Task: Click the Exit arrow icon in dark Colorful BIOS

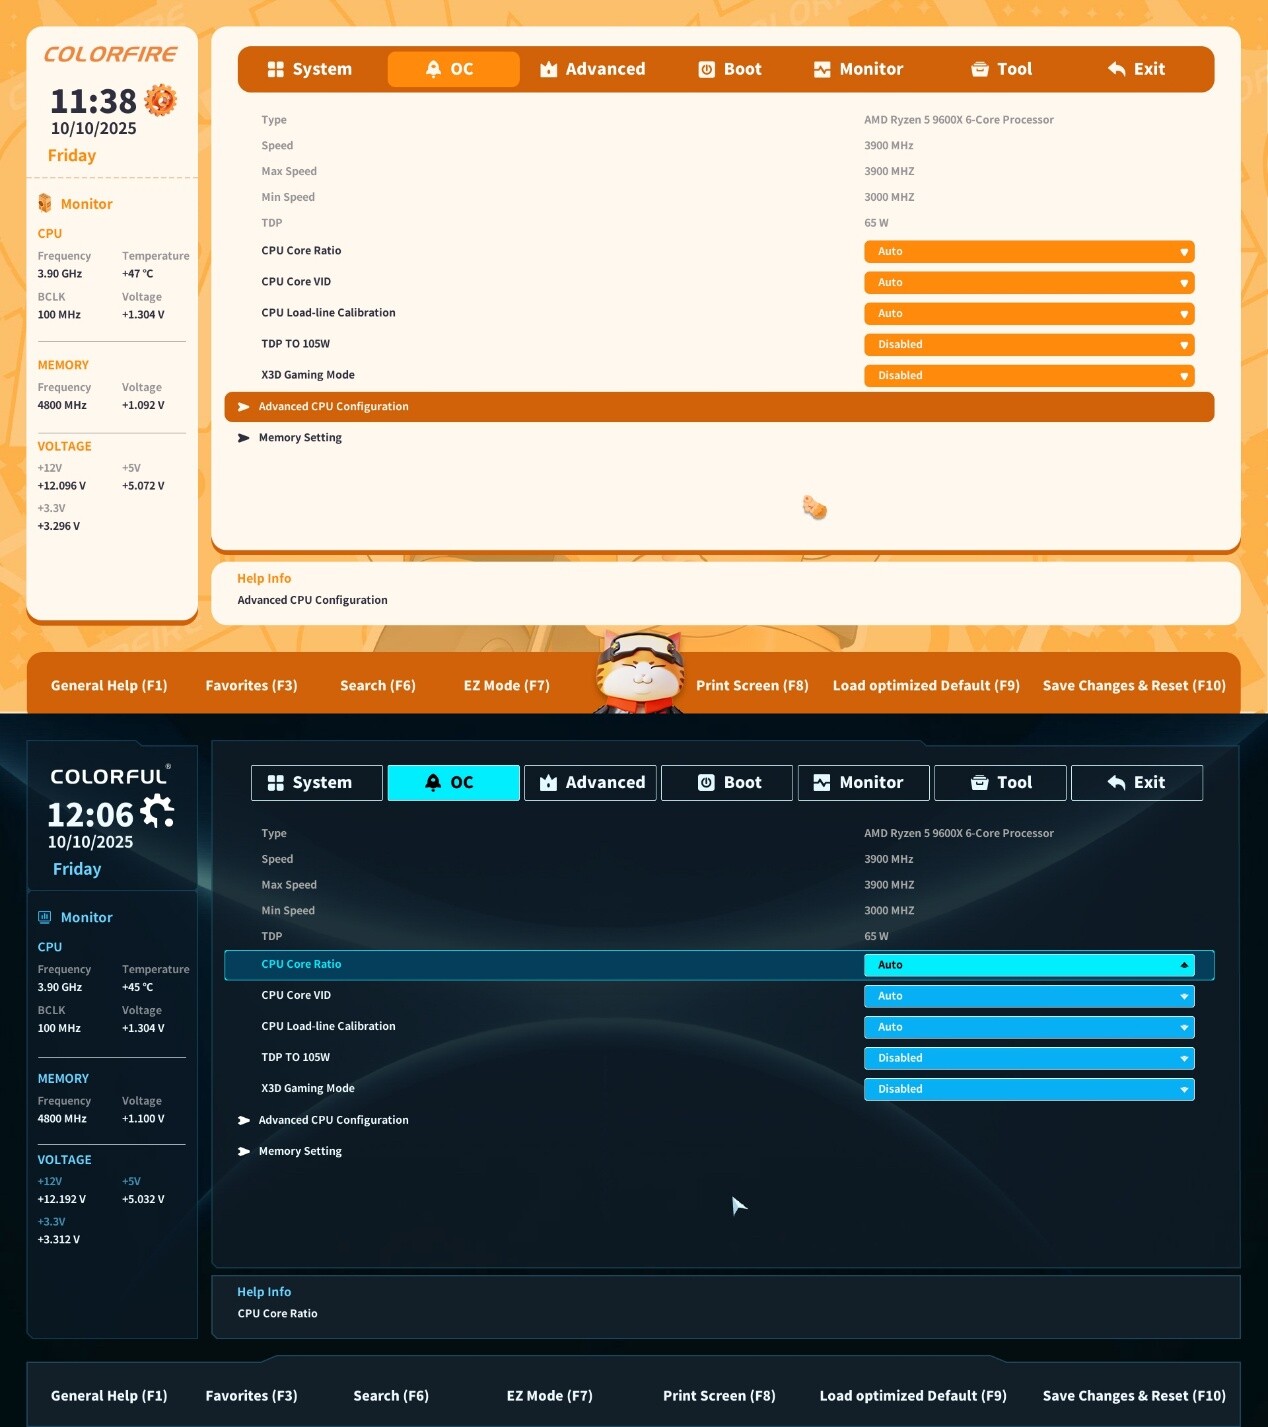Action: point(1117,783)
